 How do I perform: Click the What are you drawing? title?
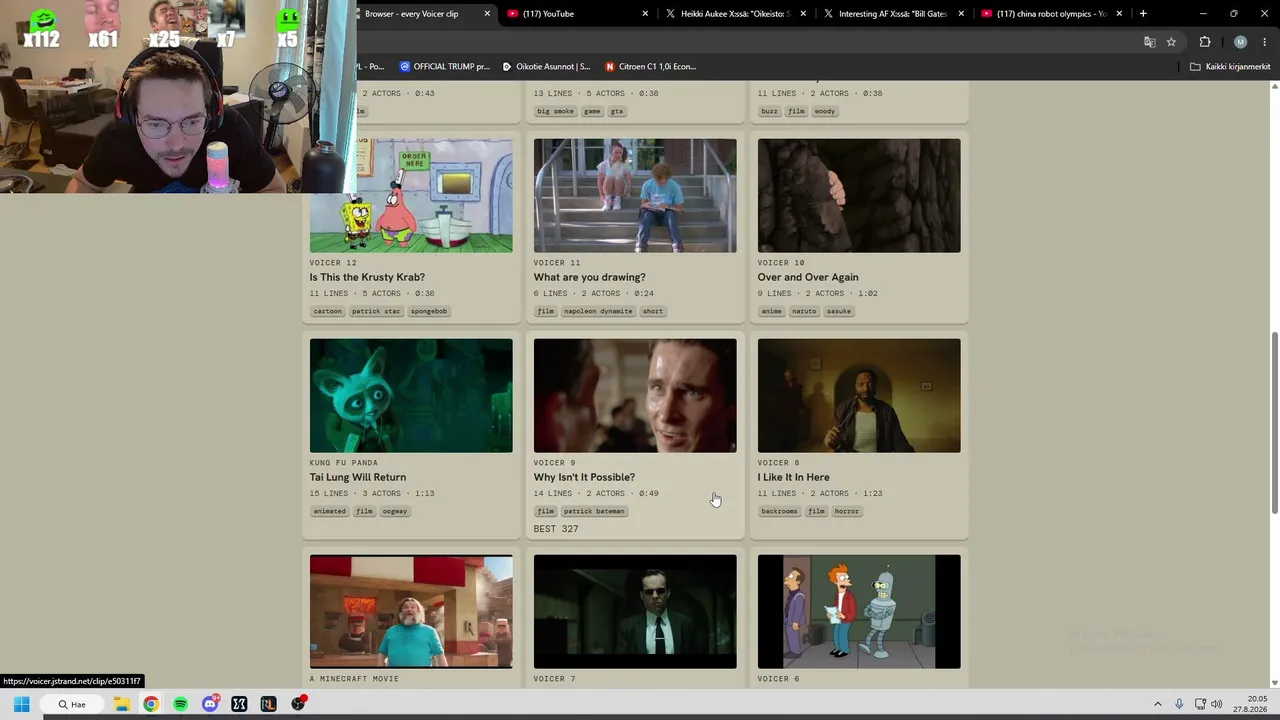tap(589, 277)
